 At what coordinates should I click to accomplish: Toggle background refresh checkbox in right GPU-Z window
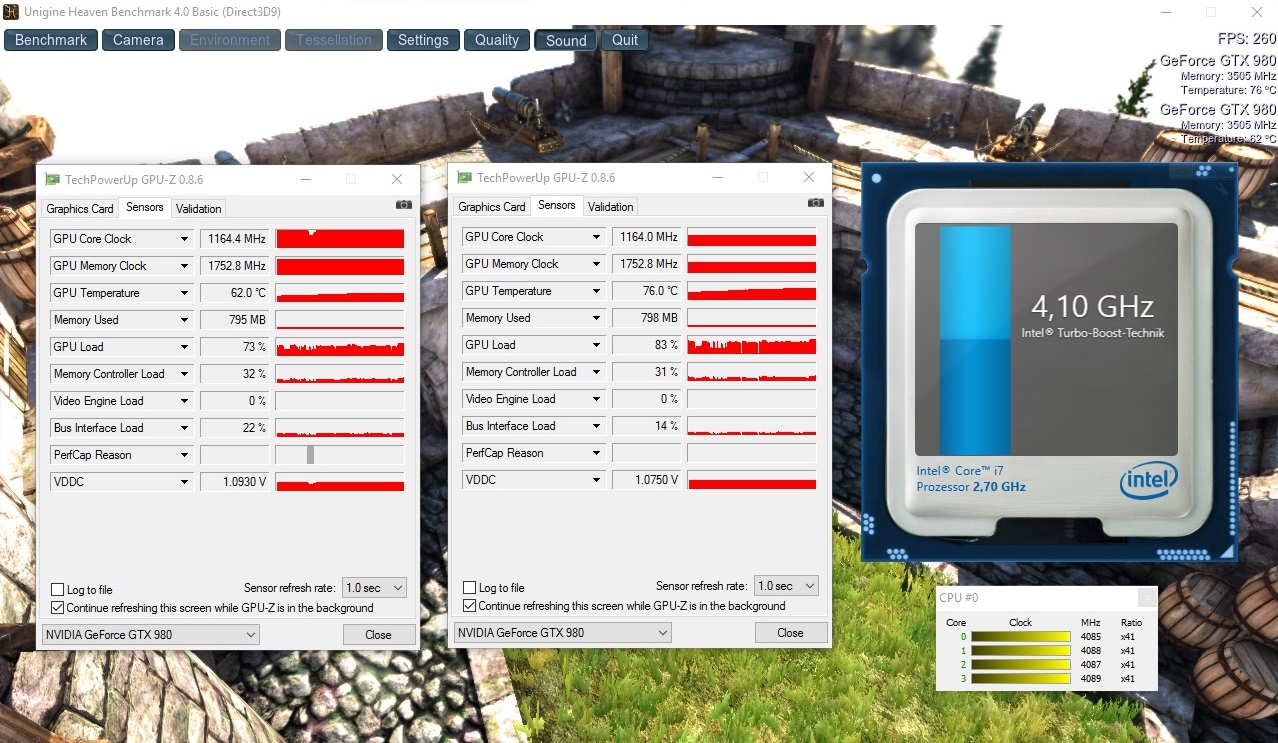coord(469,605)
